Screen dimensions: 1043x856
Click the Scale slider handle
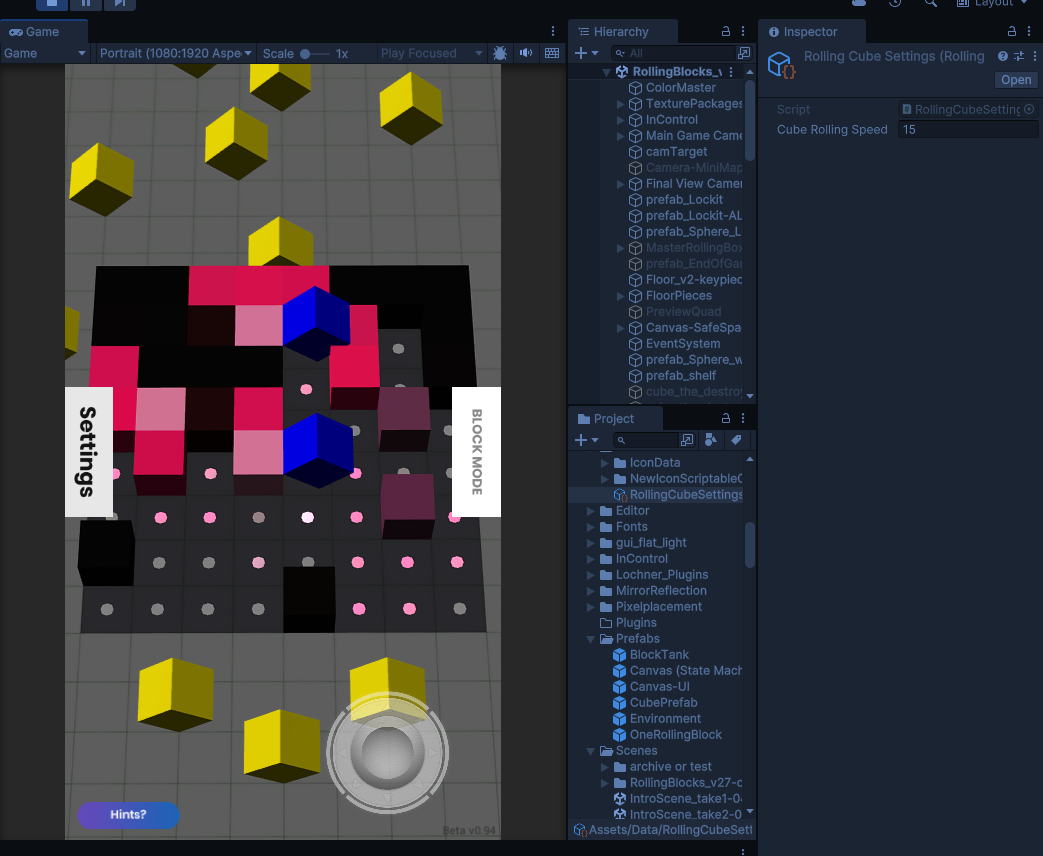pos(305,53)
